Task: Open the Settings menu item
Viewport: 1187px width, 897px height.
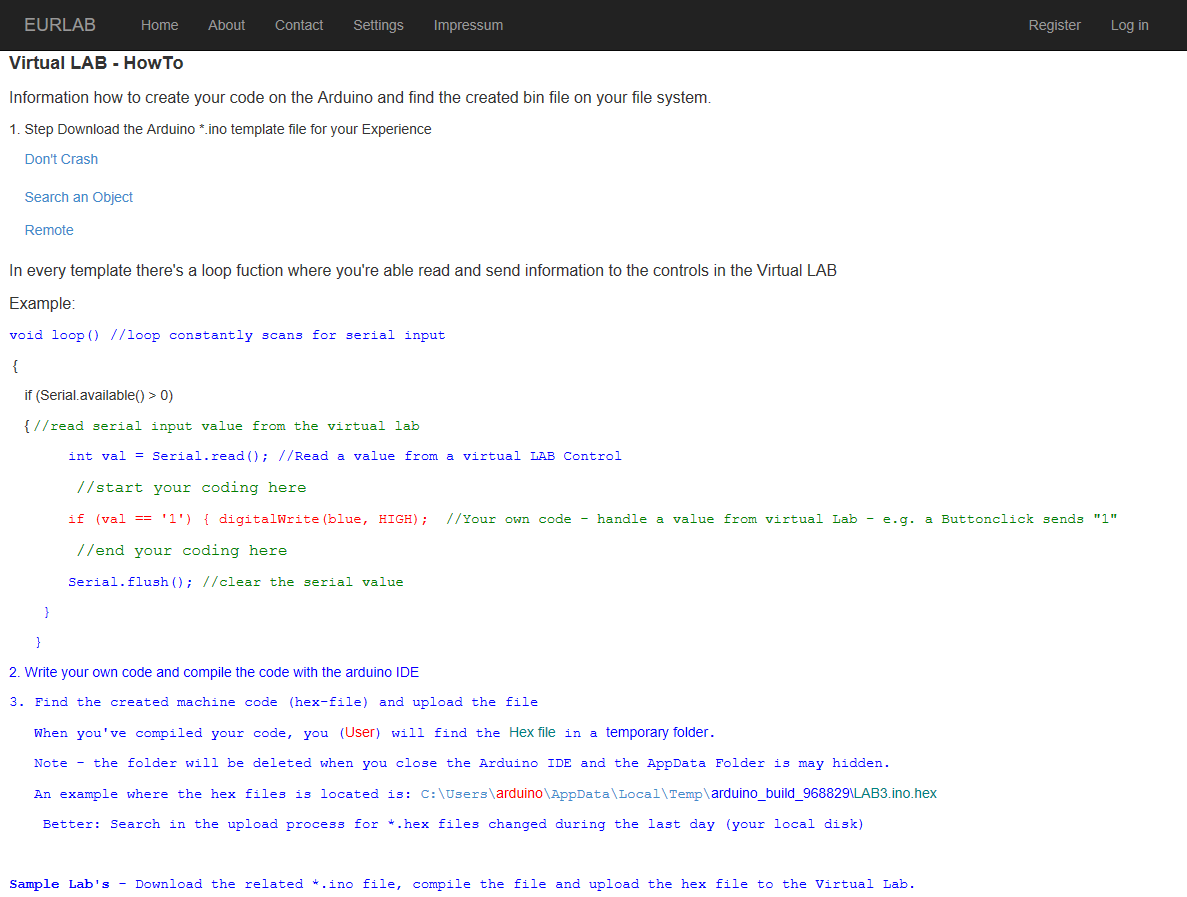Action: [378, 25]
